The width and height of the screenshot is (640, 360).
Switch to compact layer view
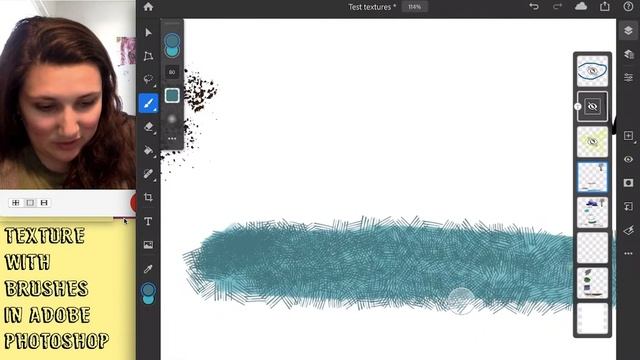[x=628, y=31]
